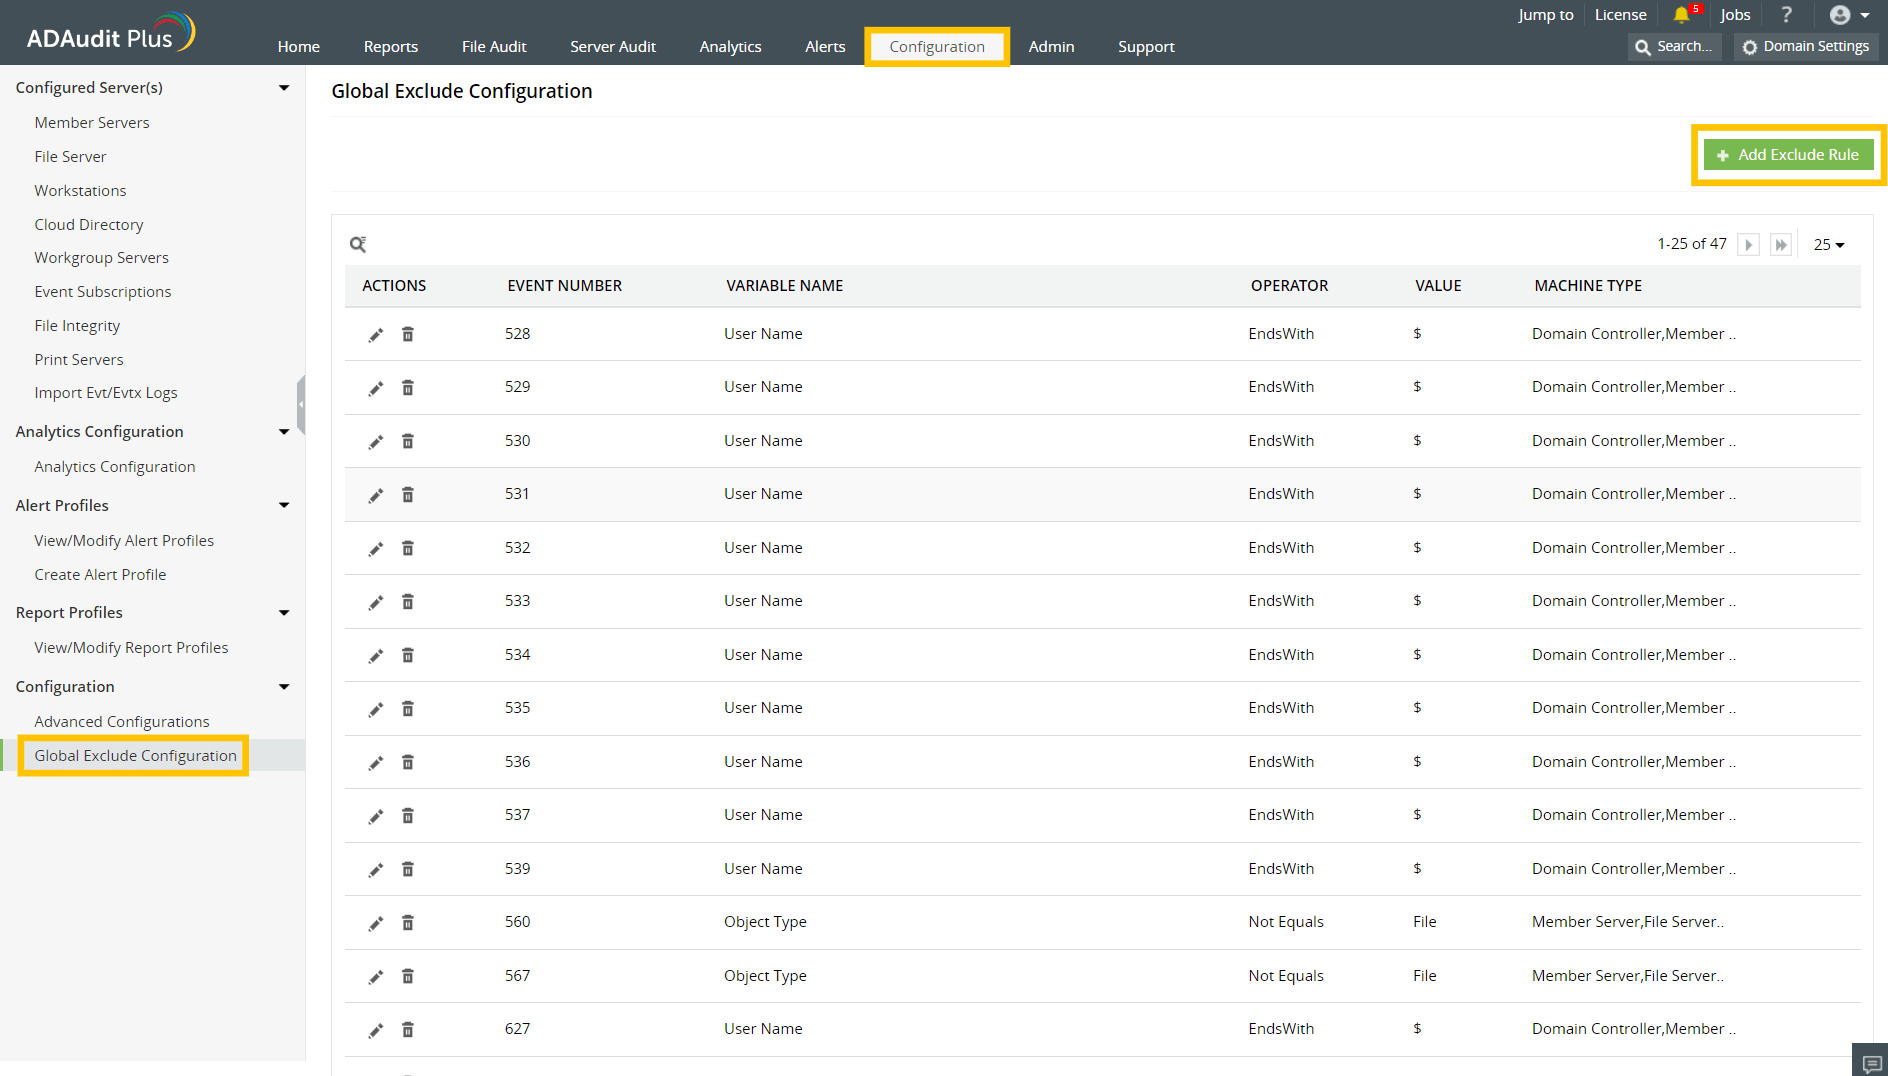Open the help question mark icon
The width and height of the screenshot is (1888, 1076).
click(1787, 14)
